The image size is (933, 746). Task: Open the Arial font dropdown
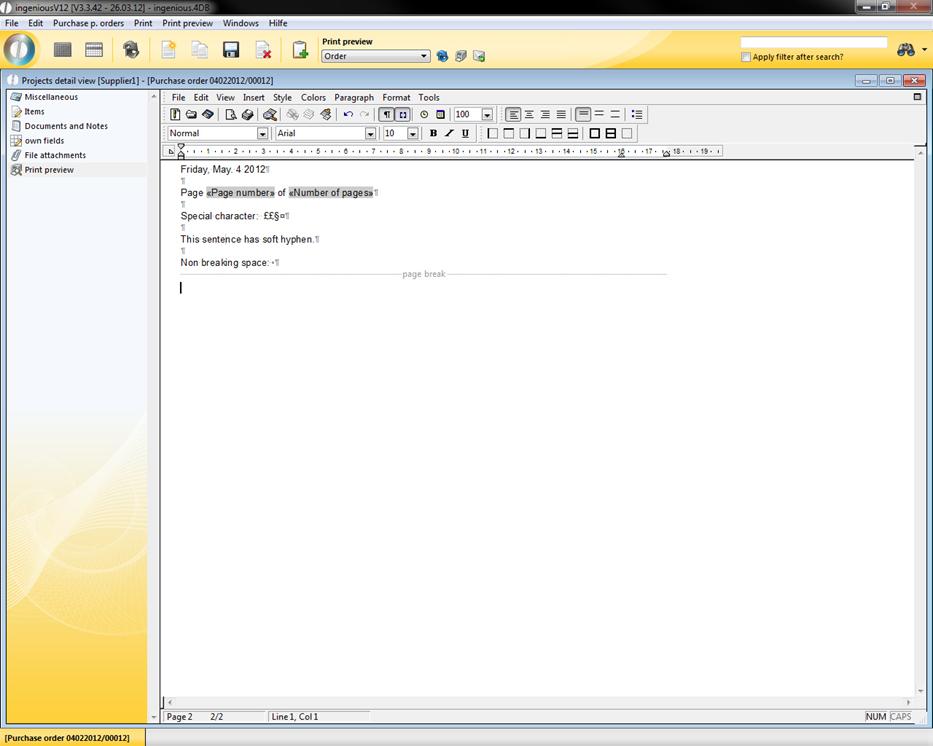coord(370,134)
